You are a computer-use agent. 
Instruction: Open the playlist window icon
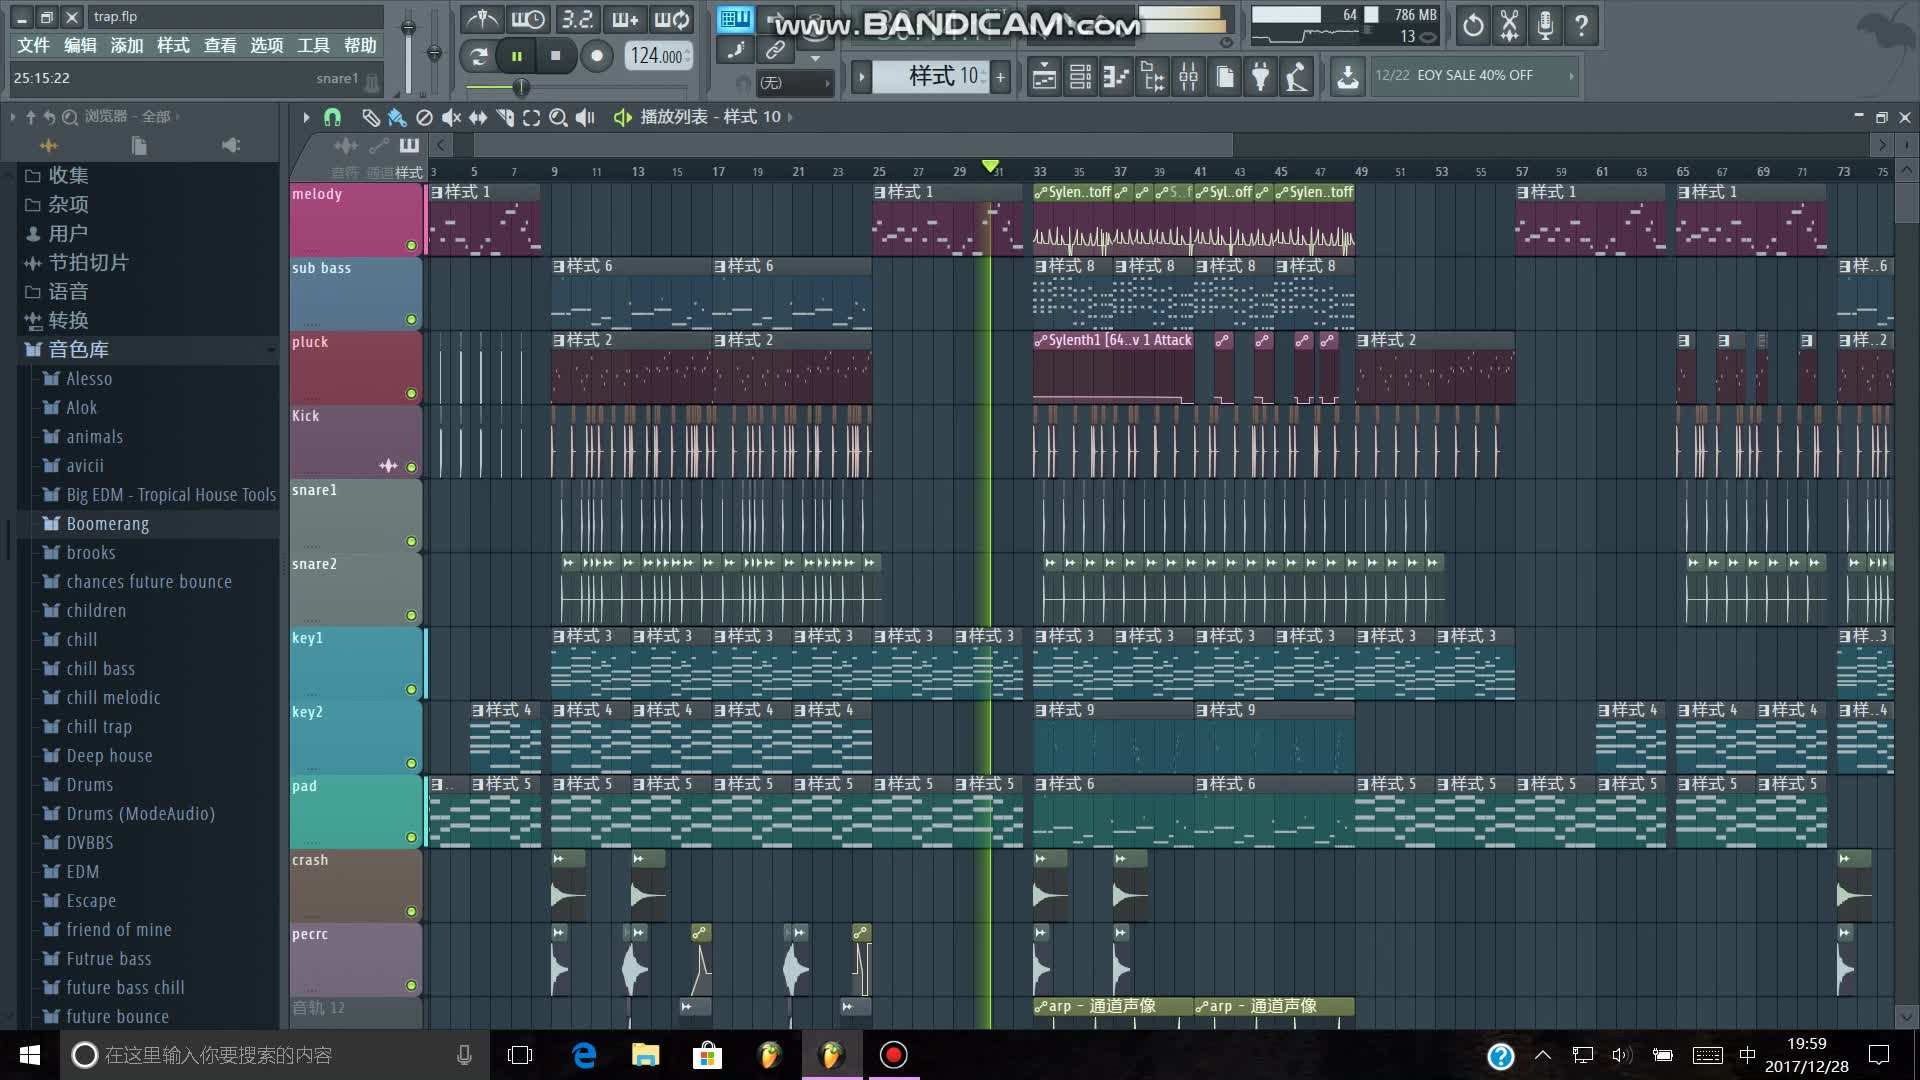1044,77
